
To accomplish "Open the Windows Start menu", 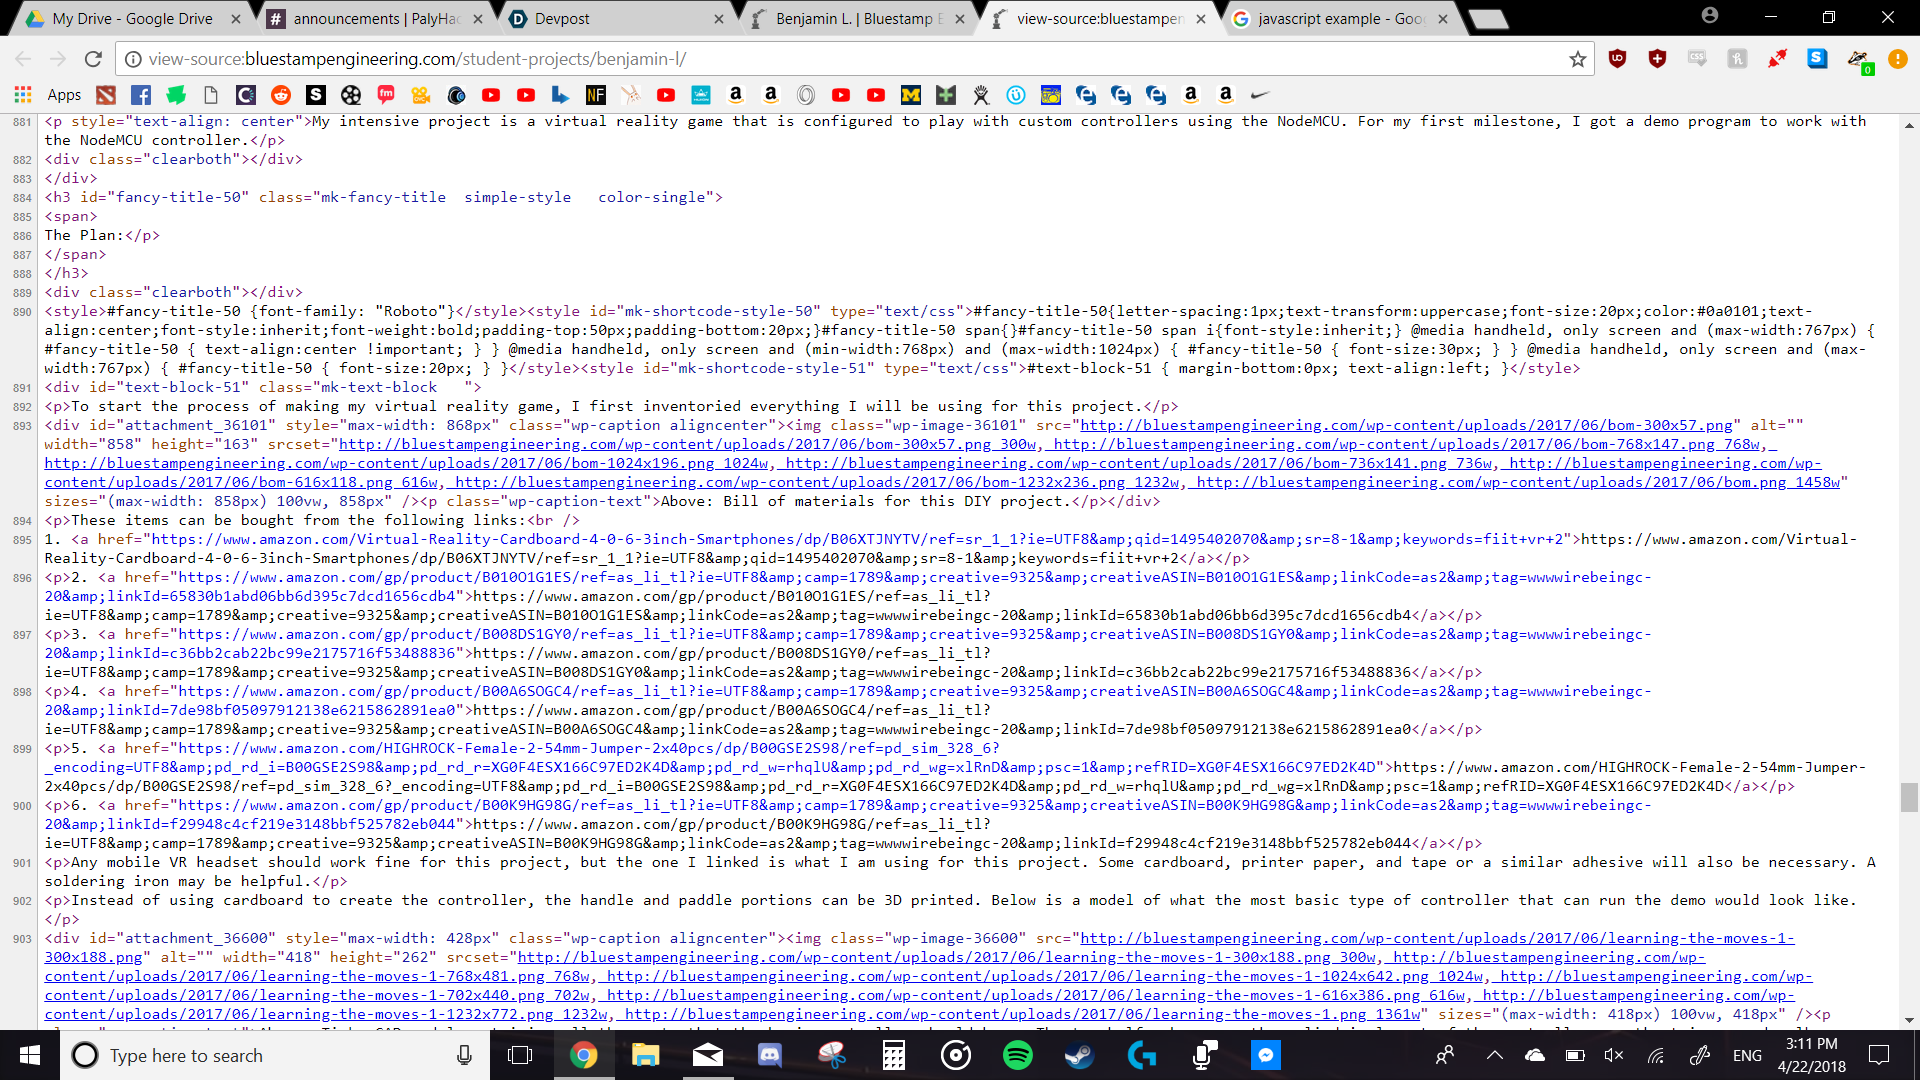I will (30, 1055).
